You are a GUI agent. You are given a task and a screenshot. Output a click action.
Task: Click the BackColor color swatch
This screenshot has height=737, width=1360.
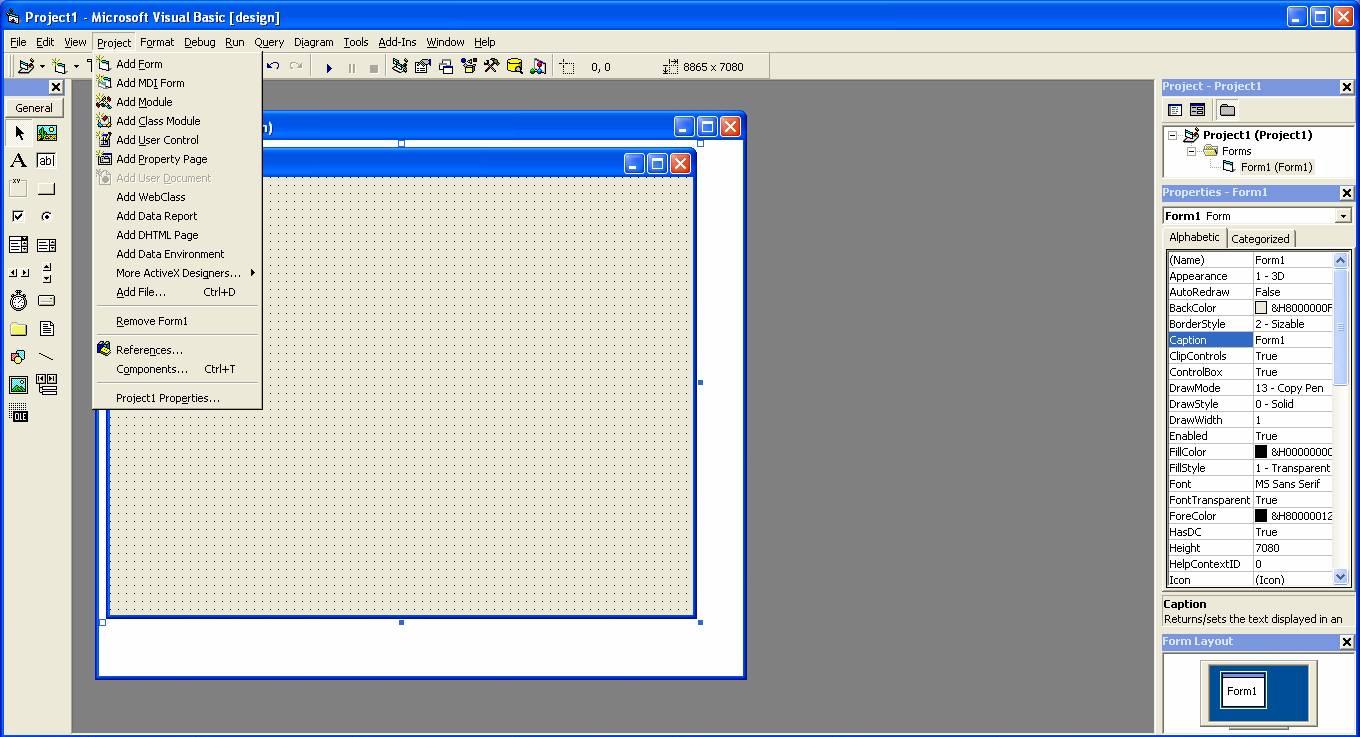1261,308
